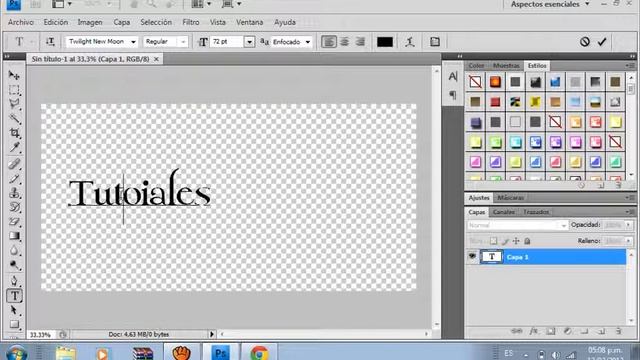Click the font size field 72 pt

coord(227,42)
